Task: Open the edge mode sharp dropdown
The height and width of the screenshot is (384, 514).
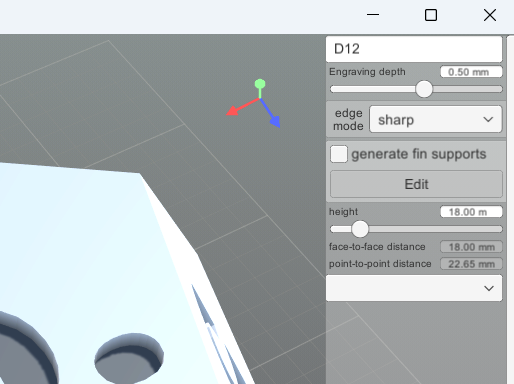Action: [435, 119]
